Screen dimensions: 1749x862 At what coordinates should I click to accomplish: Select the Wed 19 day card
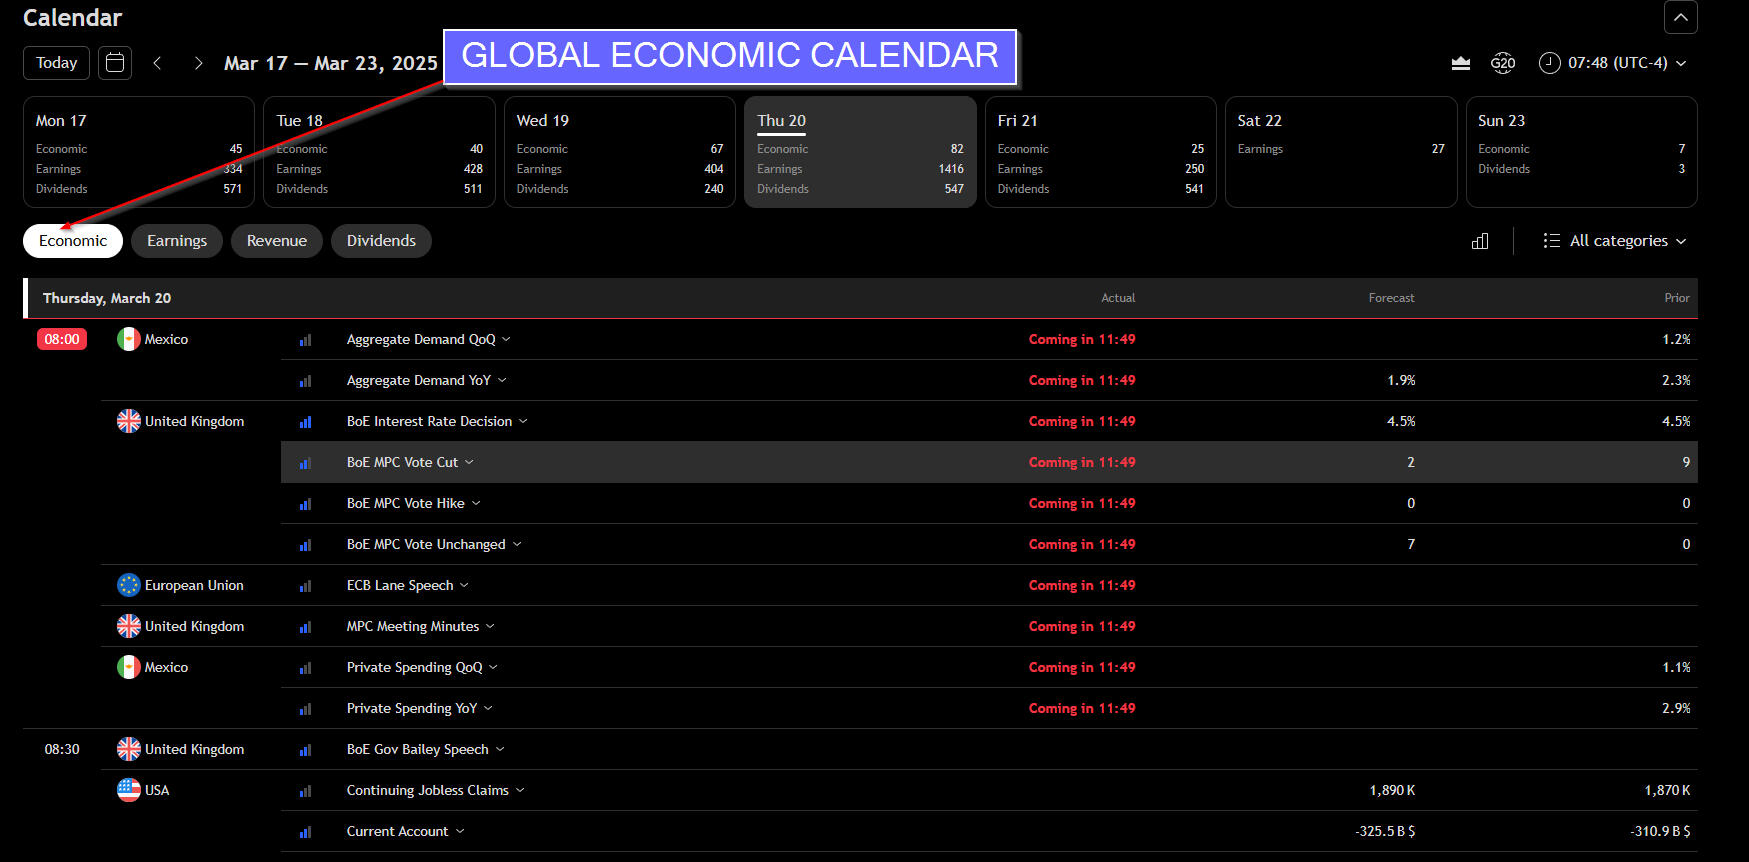tap(619, 152)
